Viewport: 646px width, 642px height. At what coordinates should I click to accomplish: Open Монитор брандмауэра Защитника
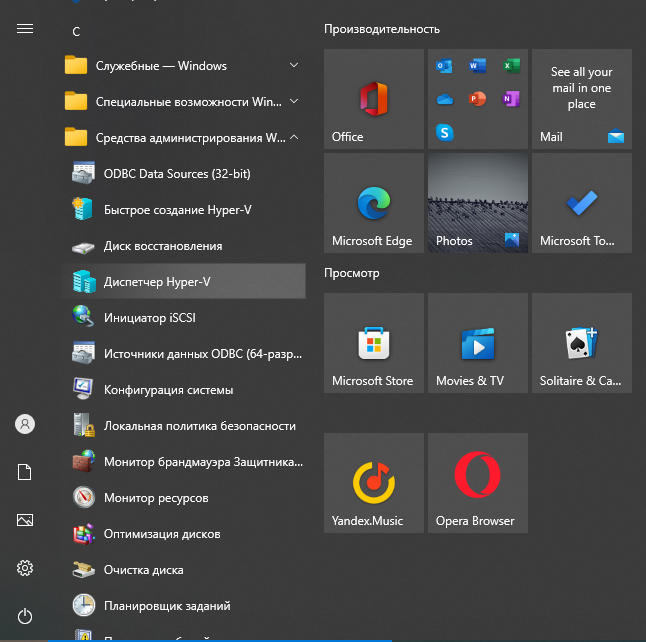pyautogui.click(x=183, y=462)
